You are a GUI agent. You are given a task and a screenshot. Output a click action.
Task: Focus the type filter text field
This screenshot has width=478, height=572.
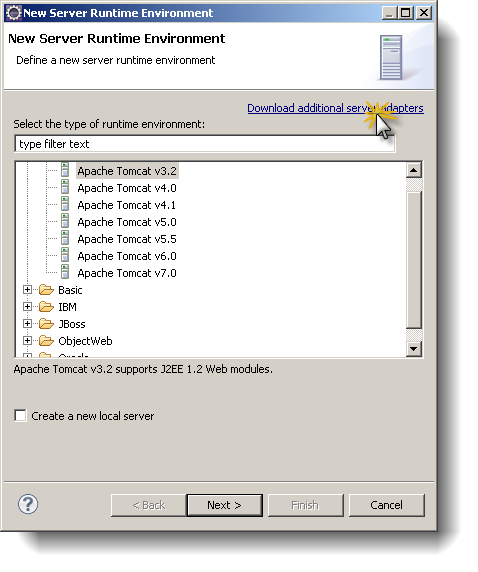[205, 144]
